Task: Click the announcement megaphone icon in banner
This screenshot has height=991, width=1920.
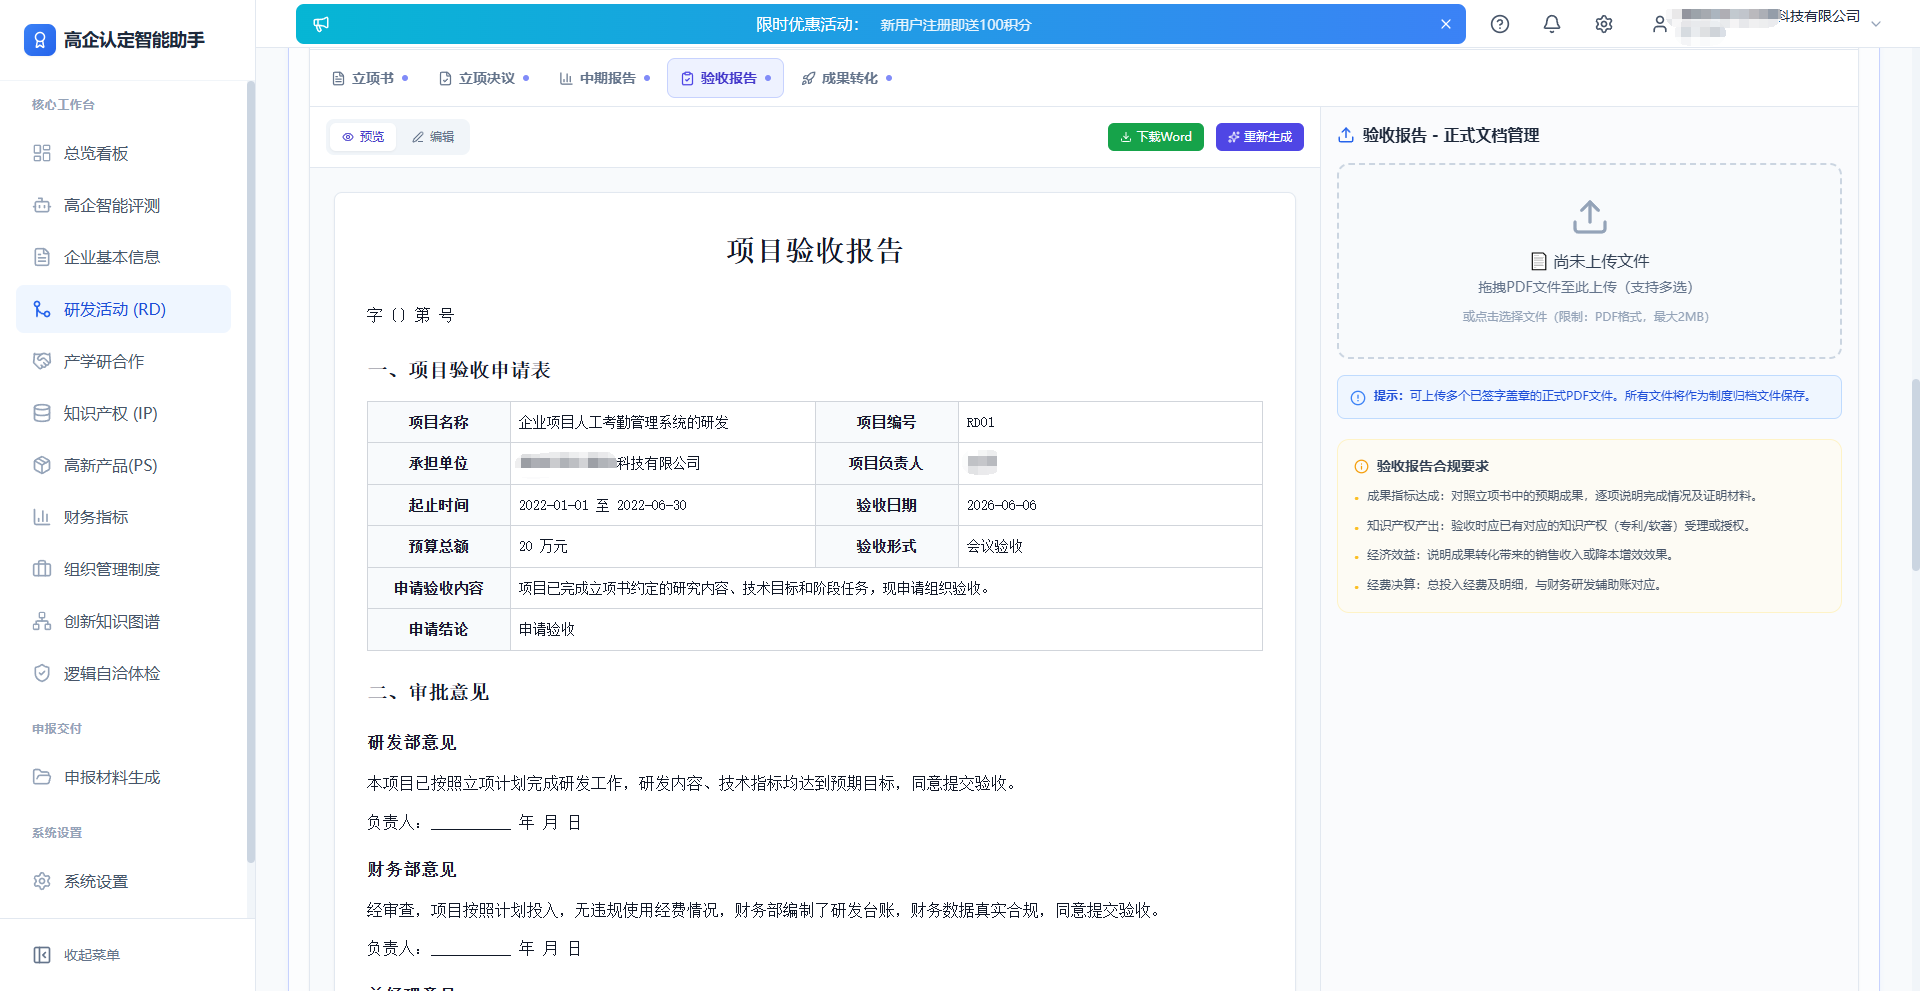Action: (321, 24)
